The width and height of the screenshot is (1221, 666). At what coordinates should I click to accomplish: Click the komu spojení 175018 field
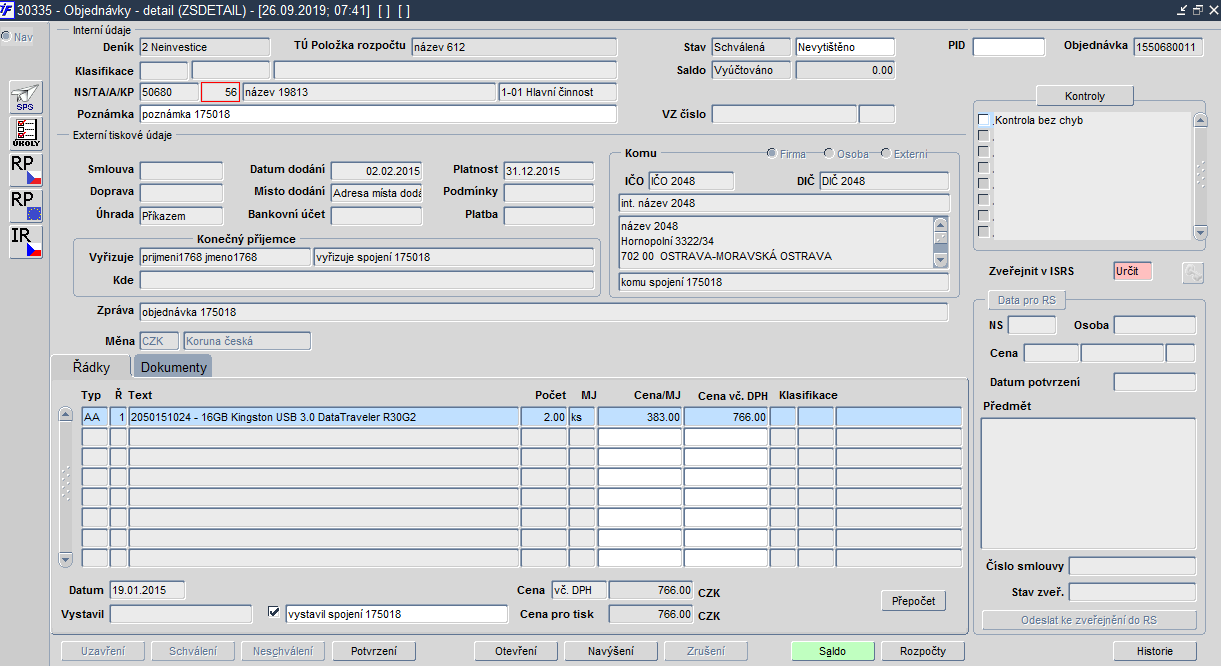783,282
